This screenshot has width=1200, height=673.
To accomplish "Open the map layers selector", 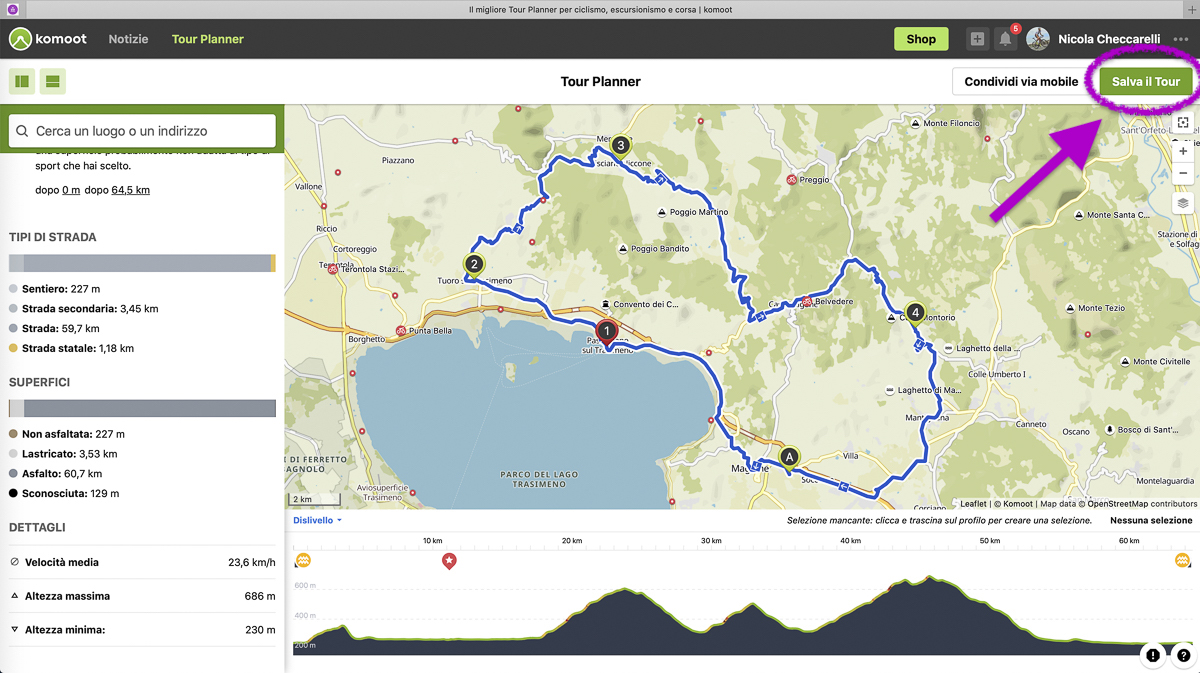I will click(x=1183, y=203).
